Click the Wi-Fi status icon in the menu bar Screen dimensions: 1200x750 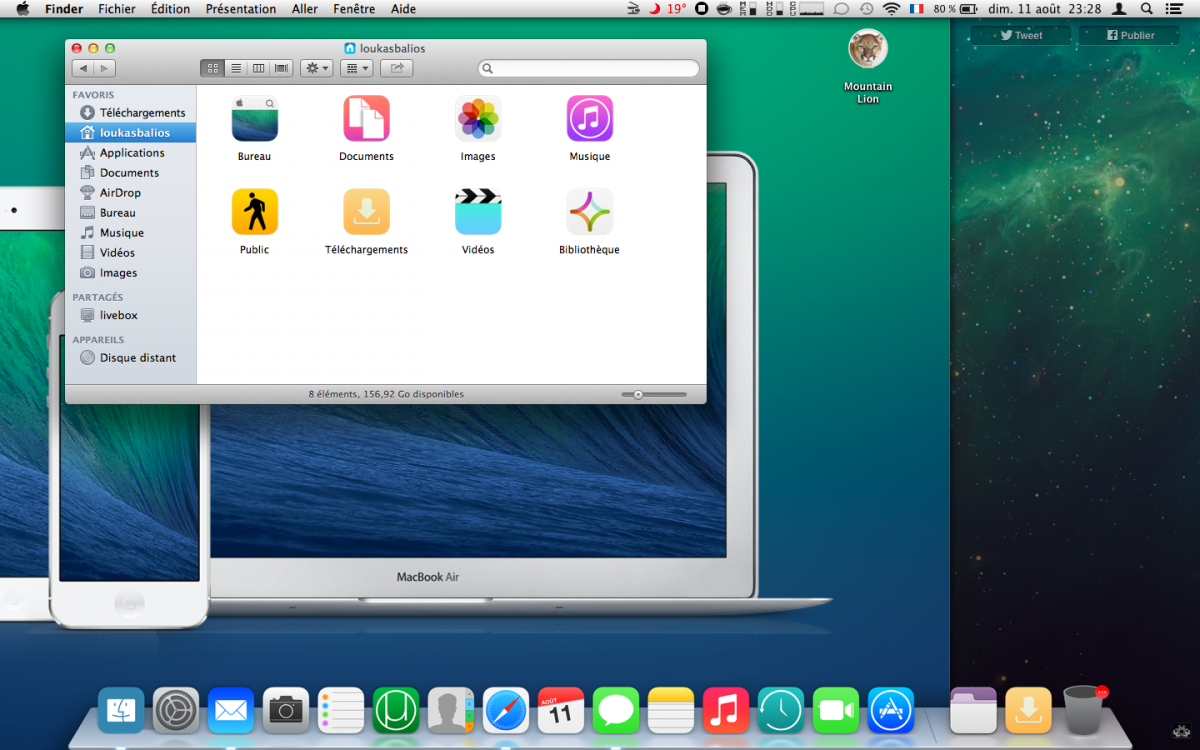pyautogui.click(x=892, y=9)
